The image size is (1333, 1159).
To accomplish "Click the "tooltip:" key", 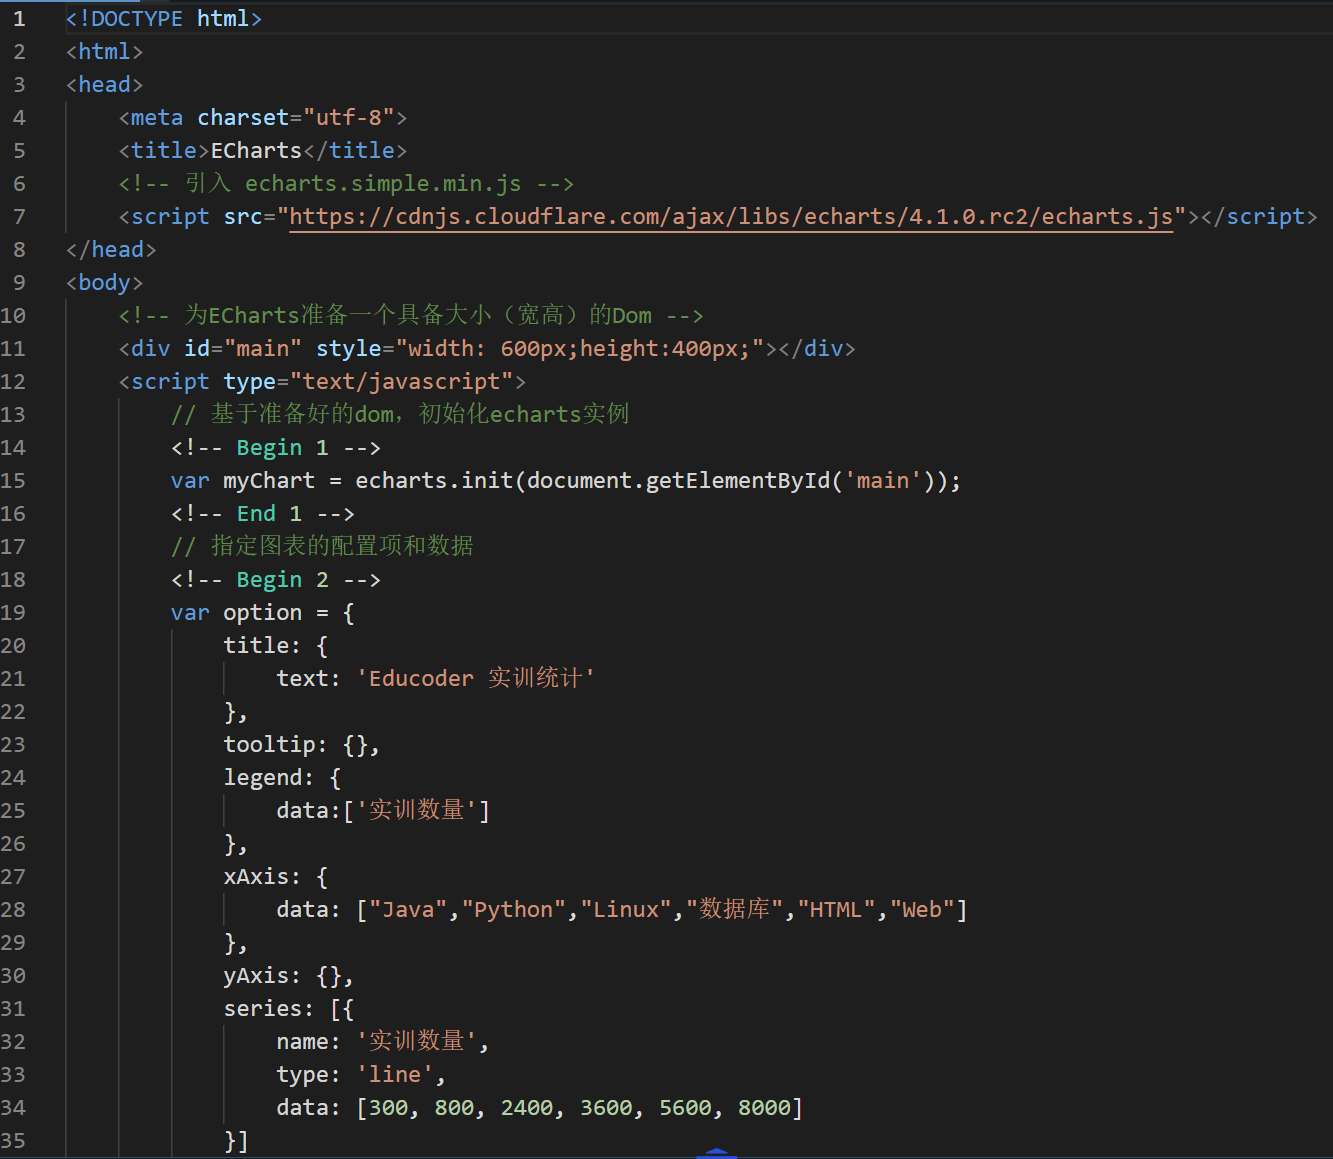I will pos(275,745).
